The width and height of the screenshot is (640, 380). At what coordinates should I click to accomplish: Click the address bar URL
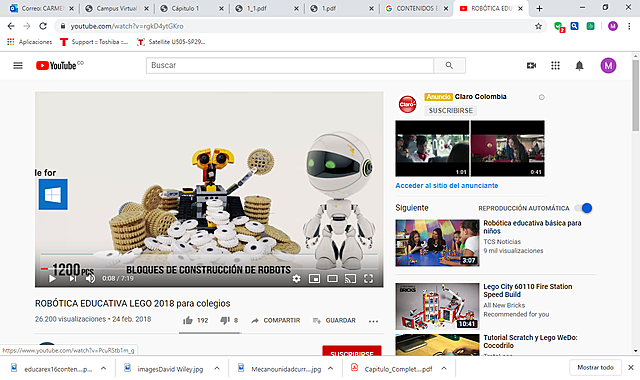coord(127,26)
